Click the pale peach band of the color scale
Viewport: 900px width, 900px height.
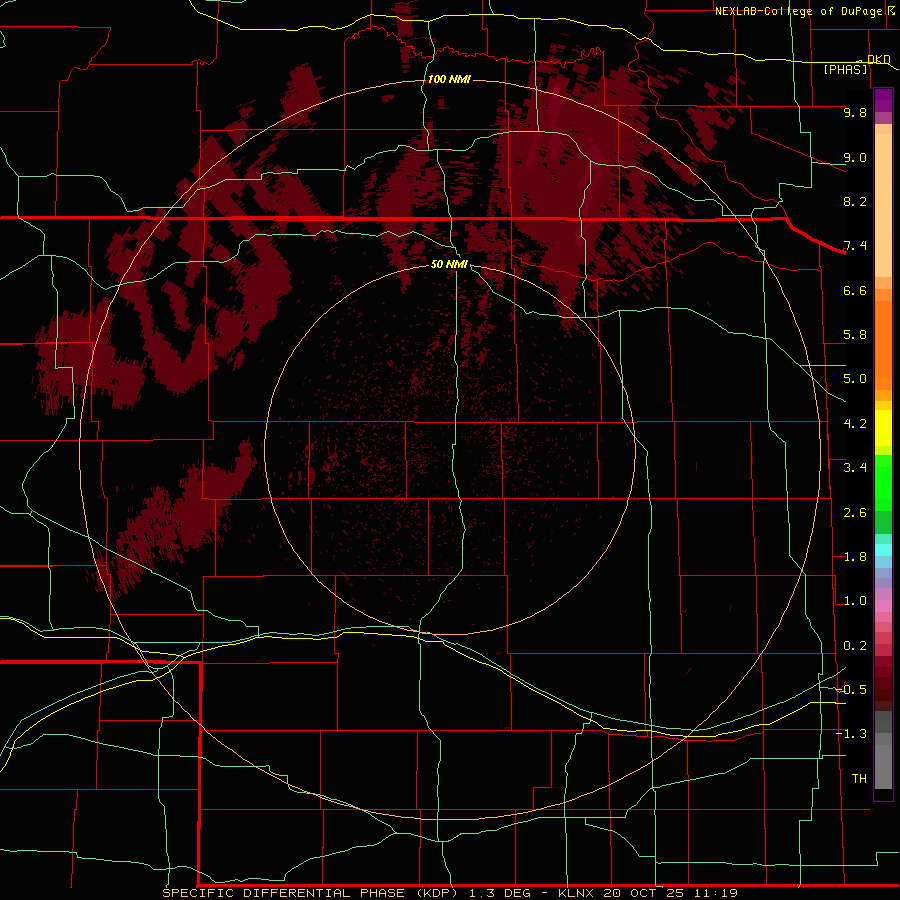[x=883, y=205]
